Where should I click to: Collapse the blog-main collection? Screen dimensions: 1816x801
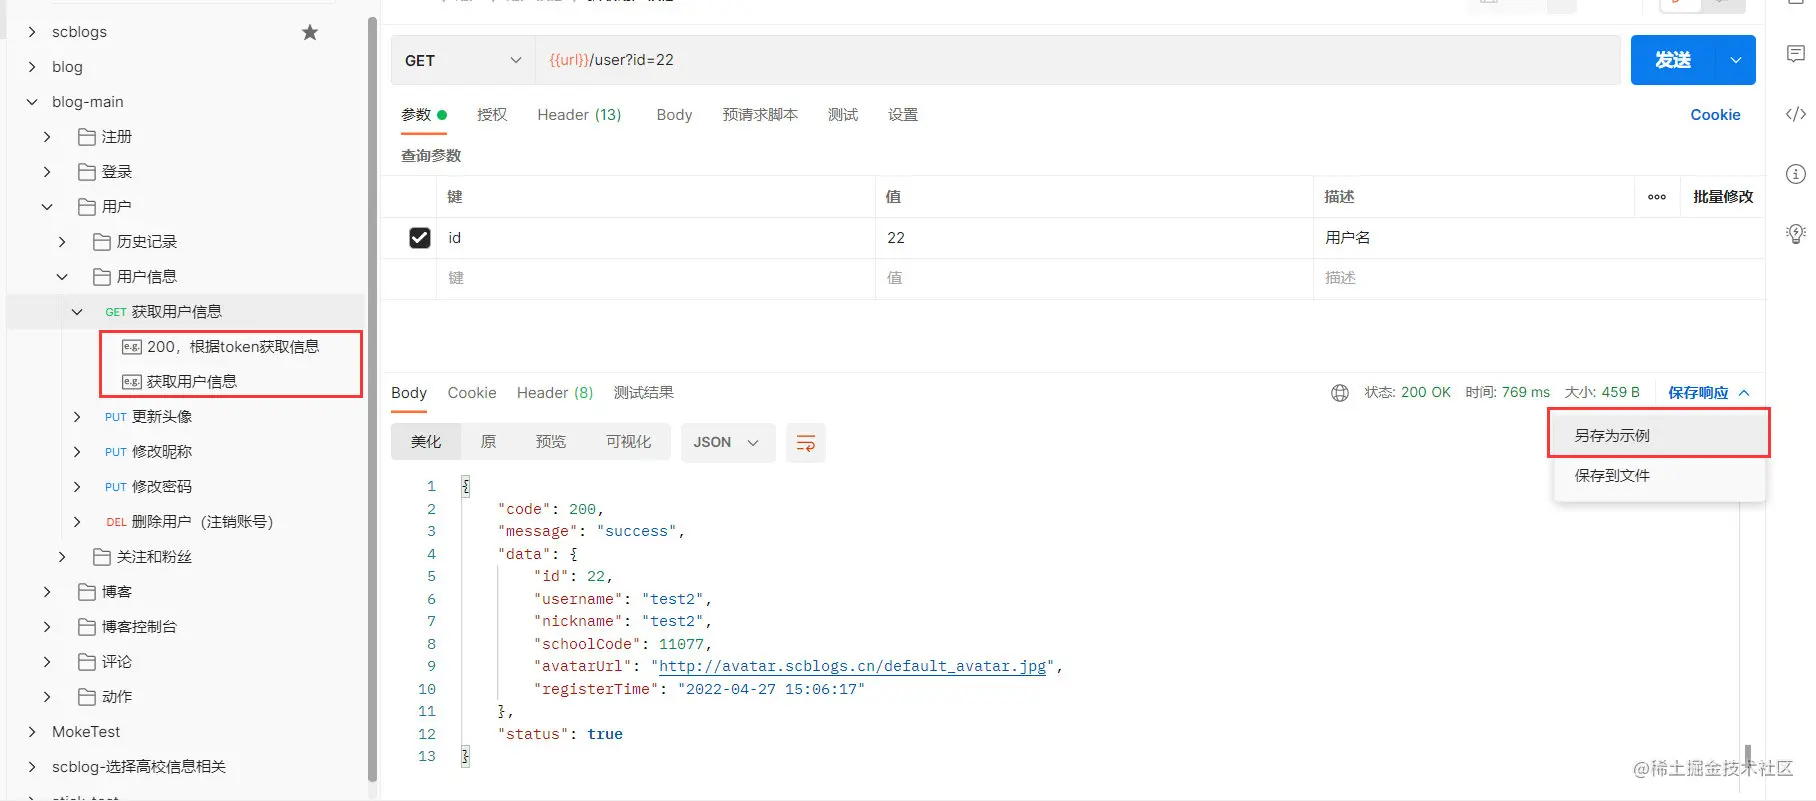click(x=32, y=102)
